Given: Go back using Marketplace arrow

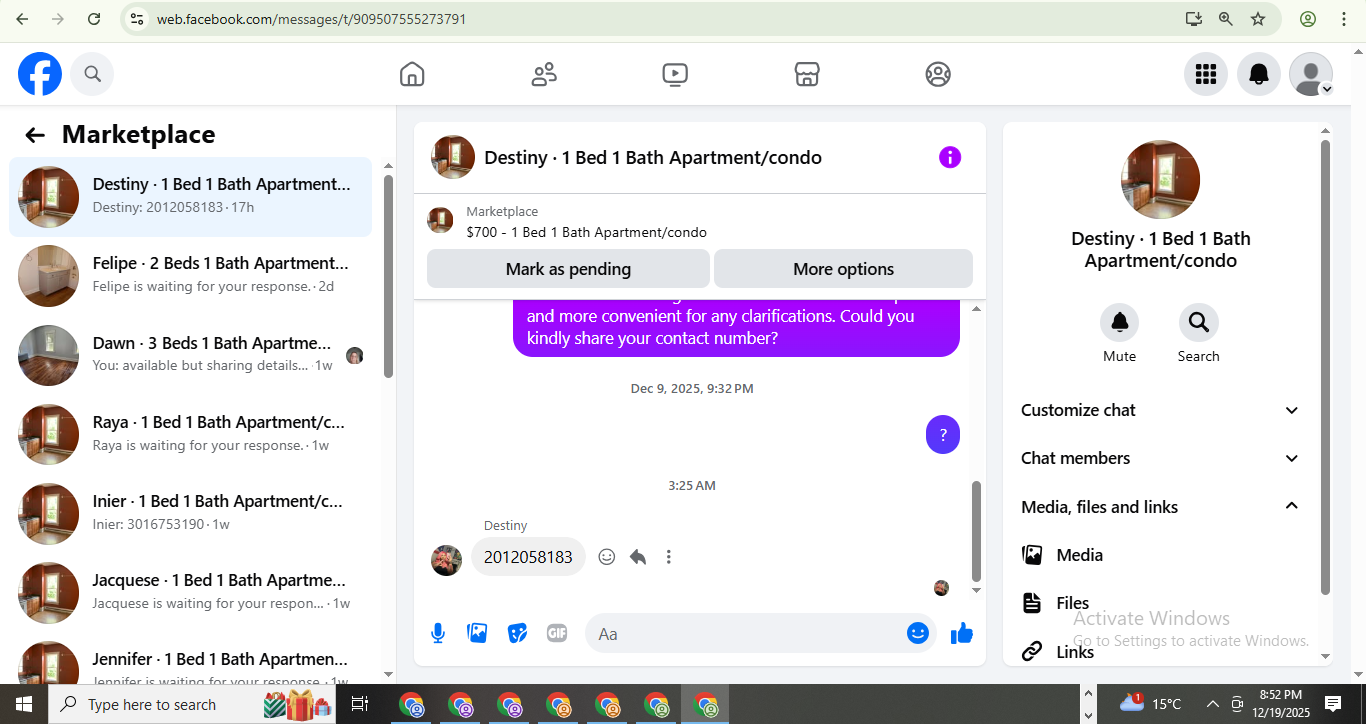Looking at the screenshot, I should click(x=35, y=135).
